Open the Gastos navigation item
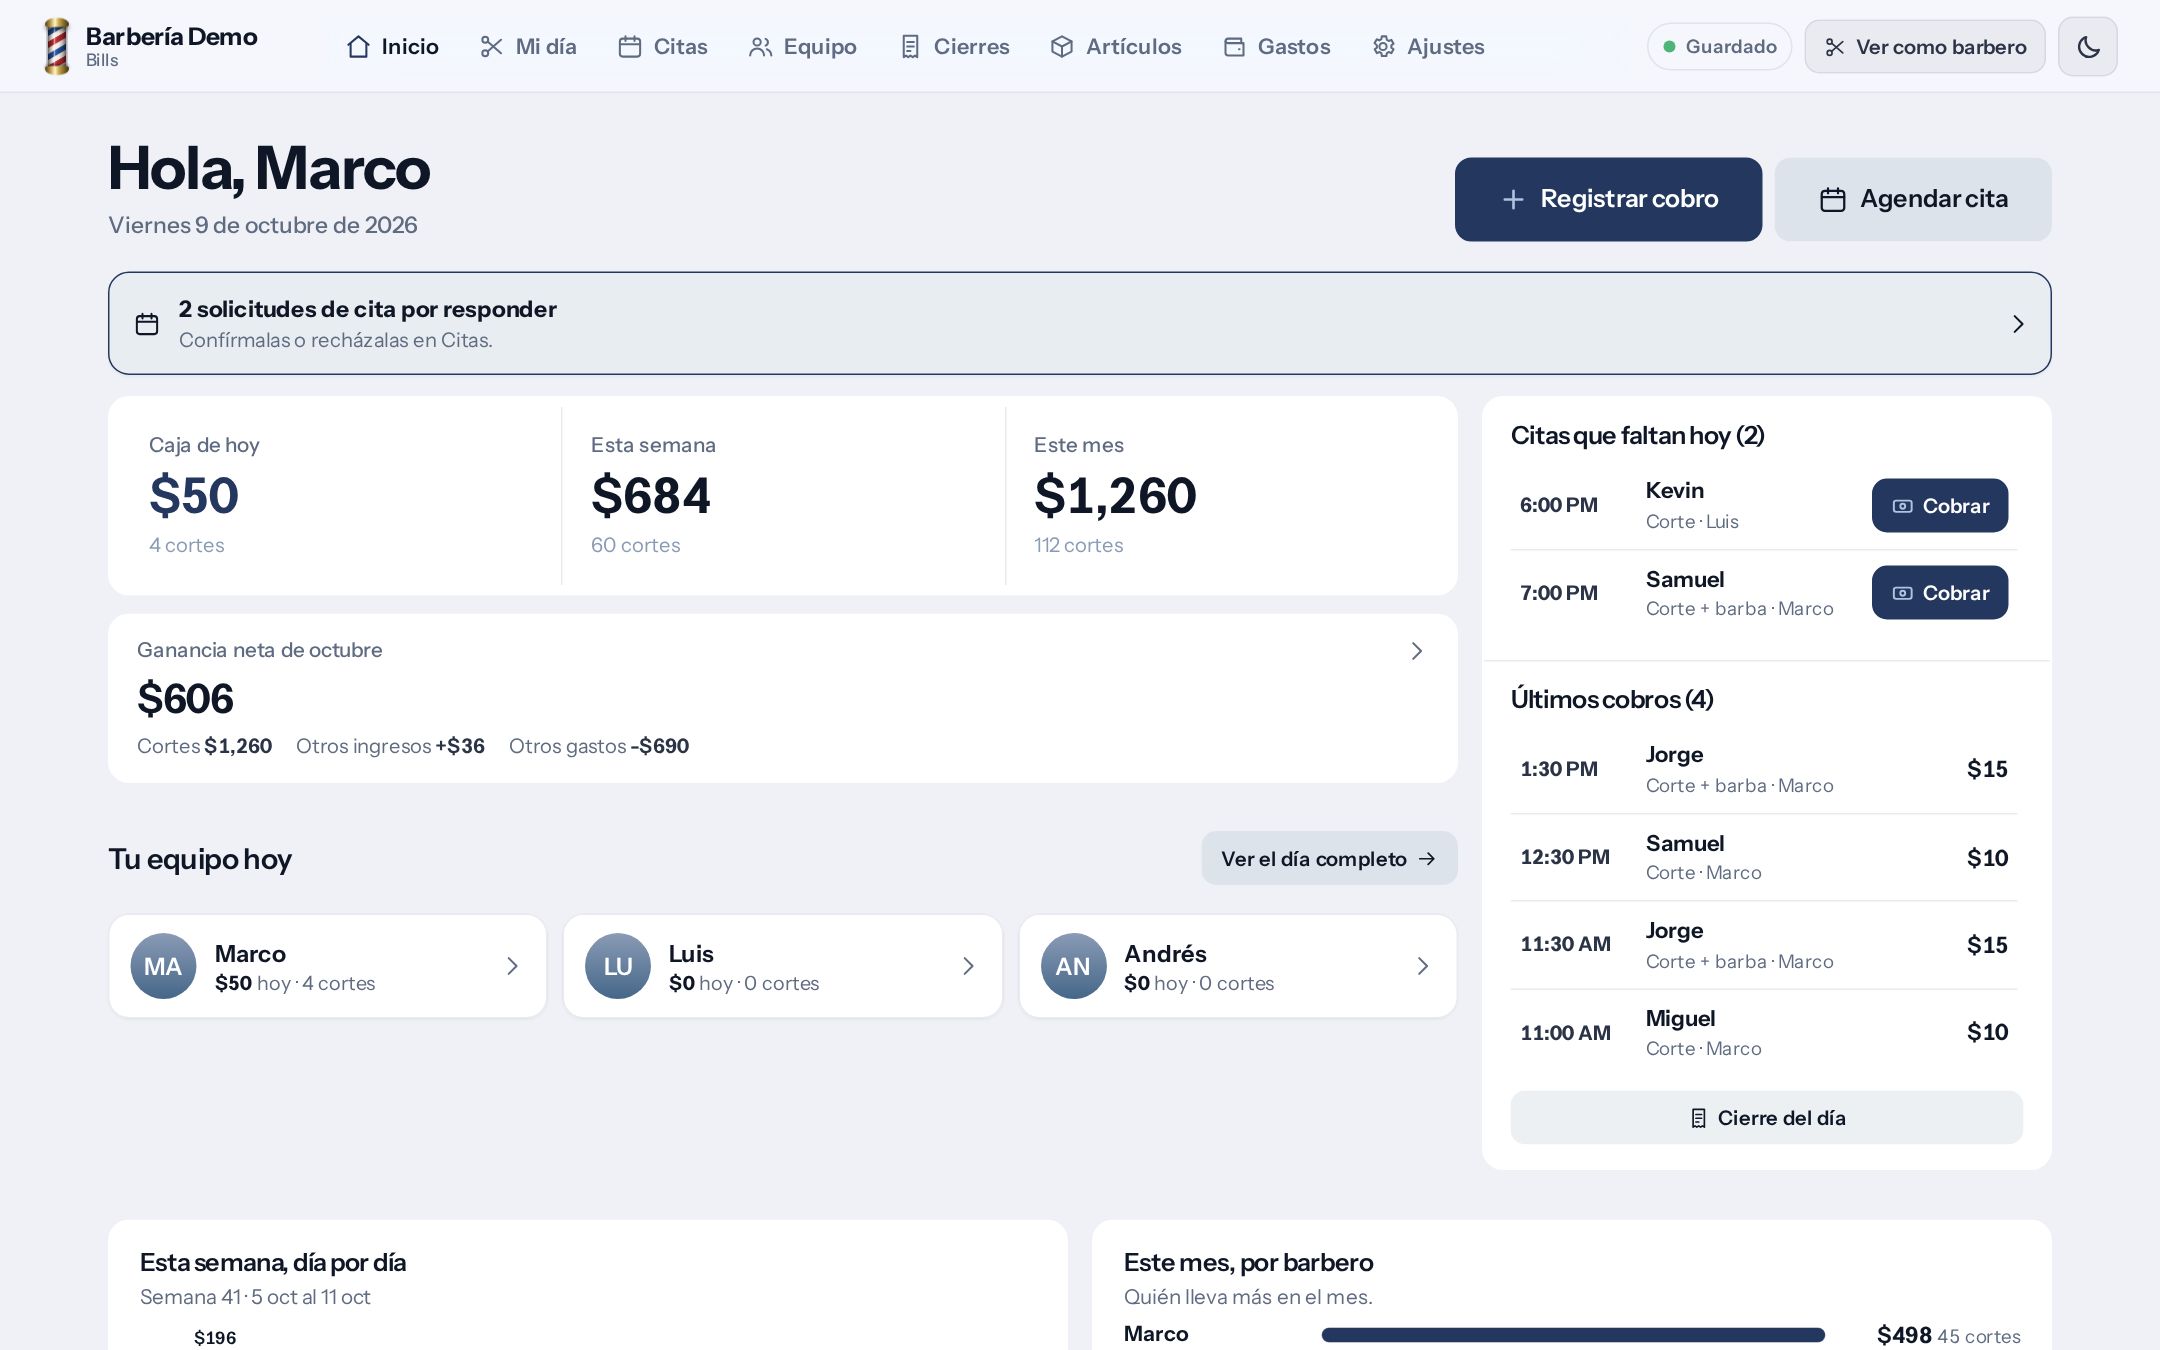 tap(1277, 47)
